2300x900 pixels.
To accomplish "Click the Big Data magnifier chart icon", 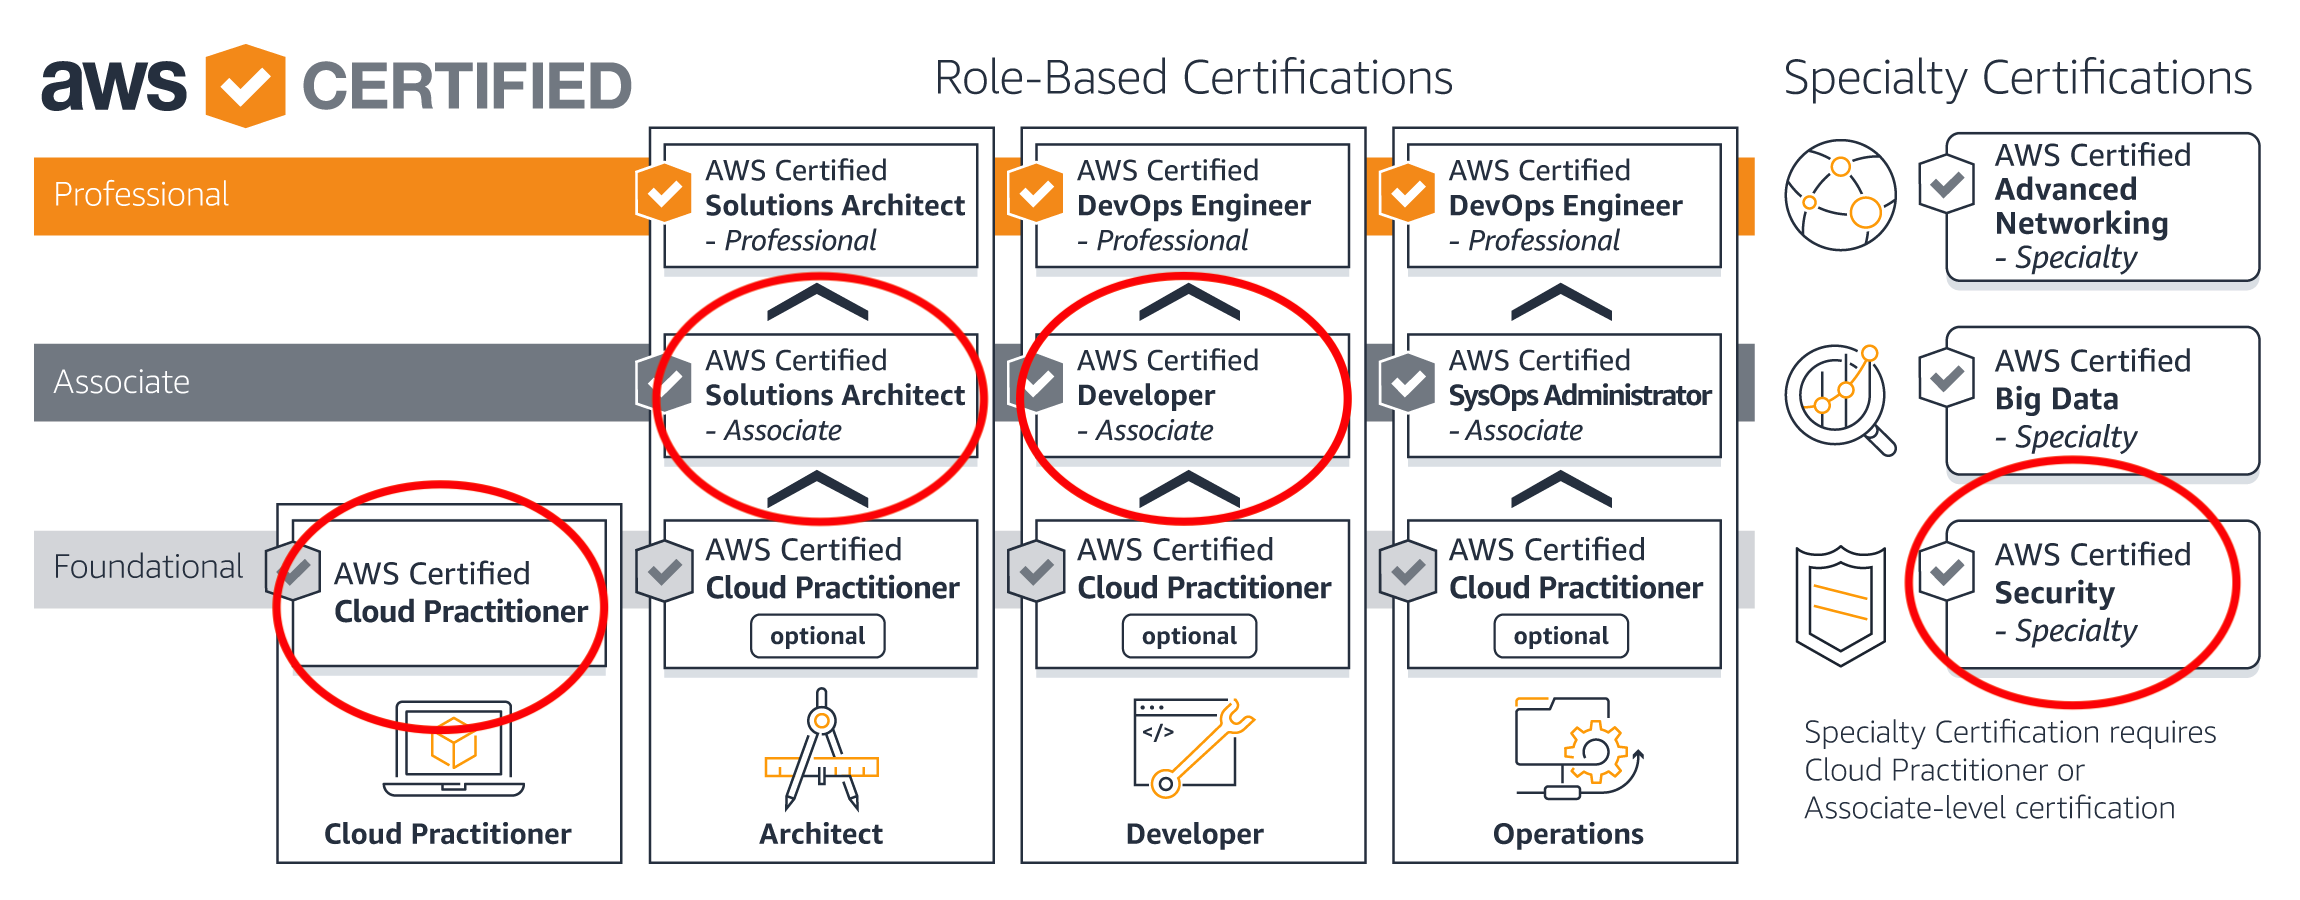I will 1840,400.
